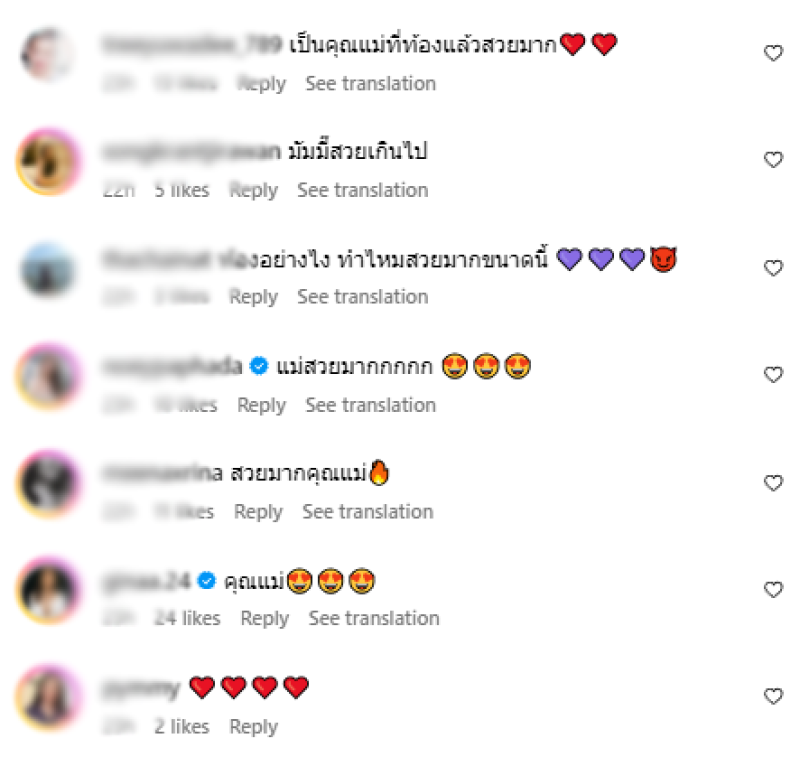Open the 2 likes count on last comment
Viewport: 800px width, 757px height.
(x=182, y=726)
